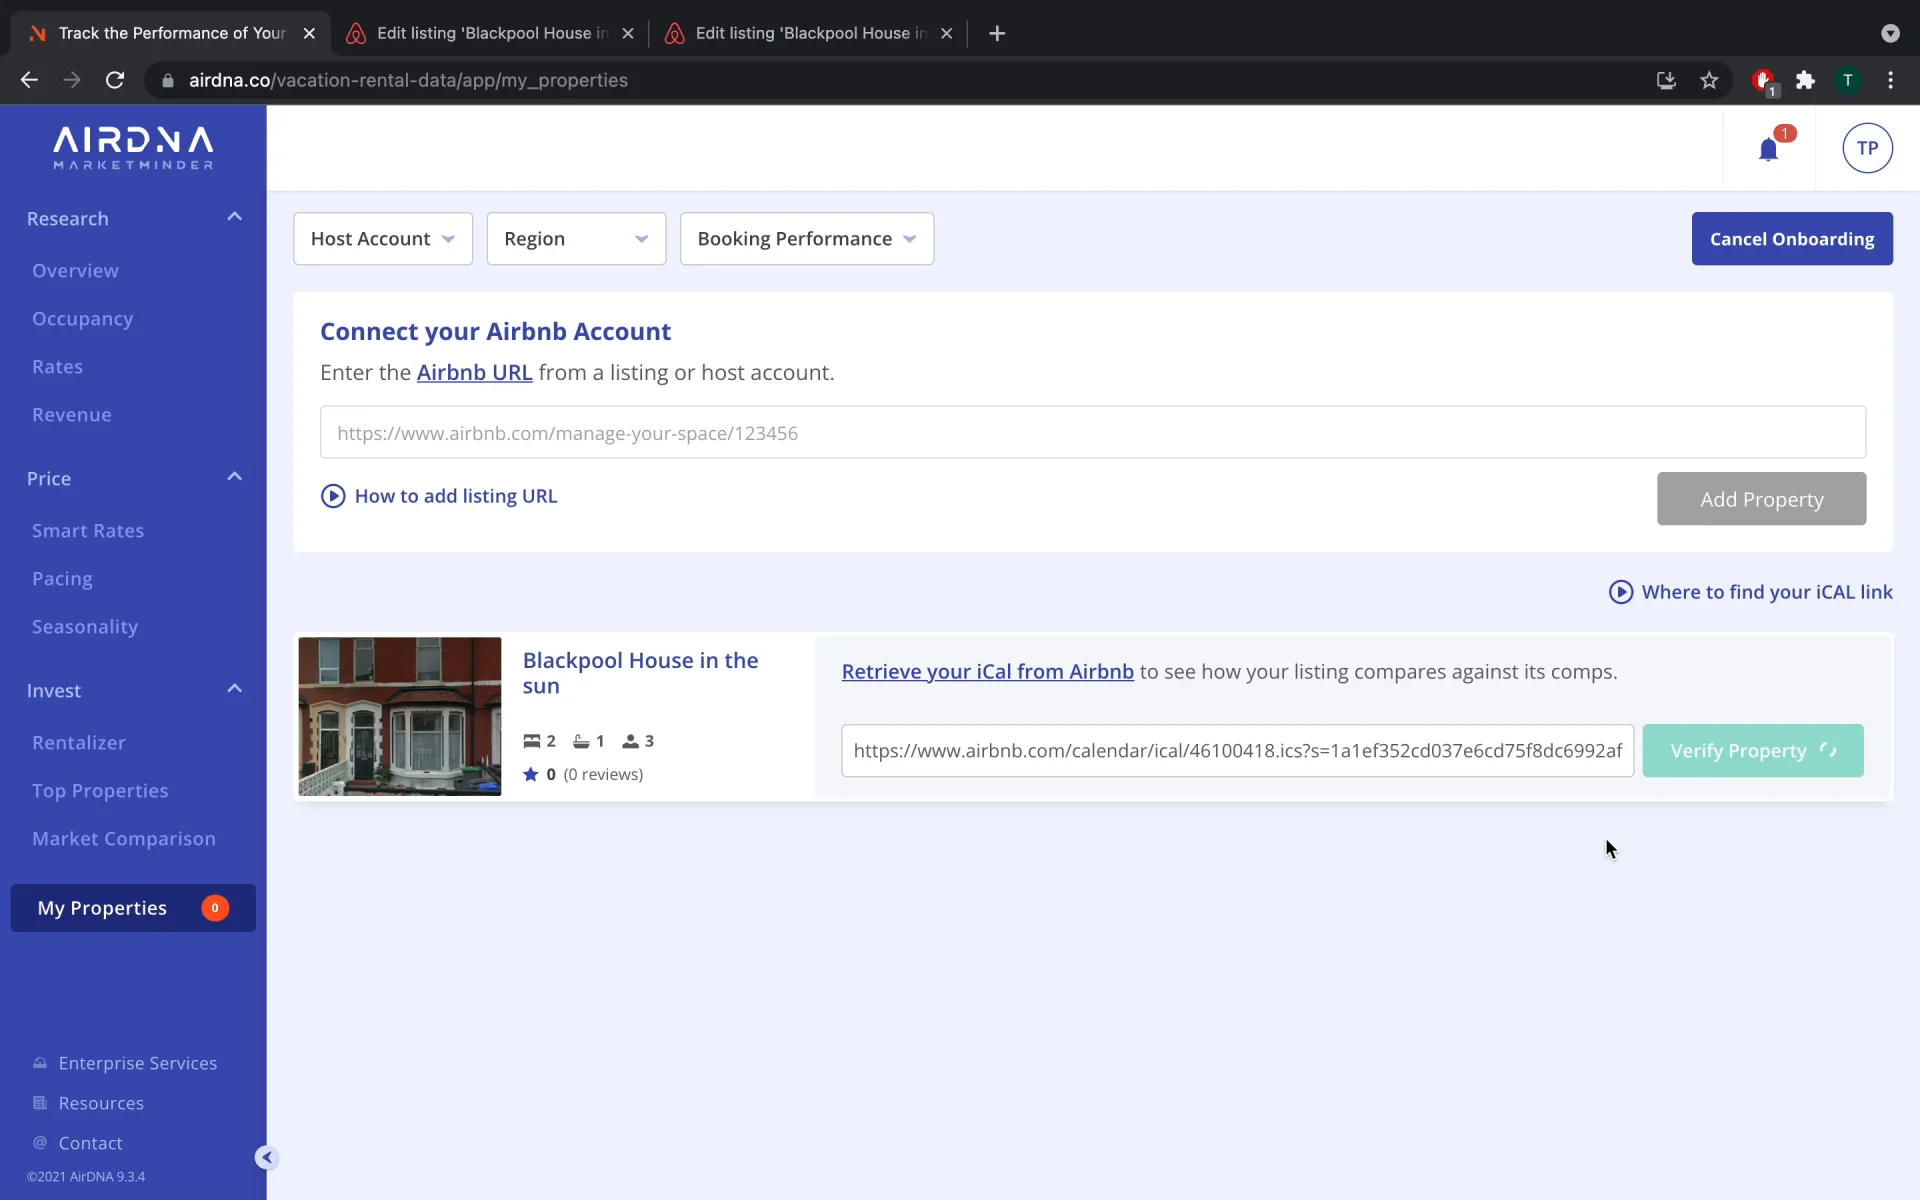
Task: Open the notifications bell
Action: (x=1768, y=150)
